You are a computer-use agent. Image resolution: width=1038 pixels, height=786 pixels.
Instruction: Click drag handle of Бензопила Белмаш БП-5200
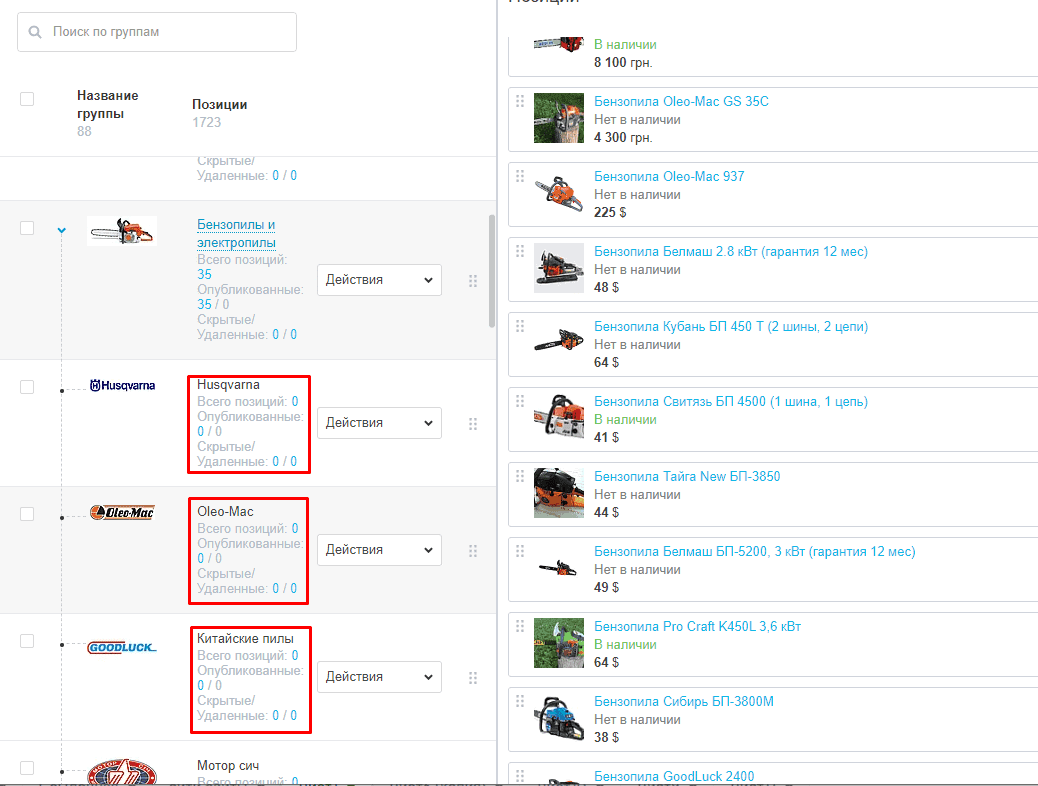click(520, 550)
